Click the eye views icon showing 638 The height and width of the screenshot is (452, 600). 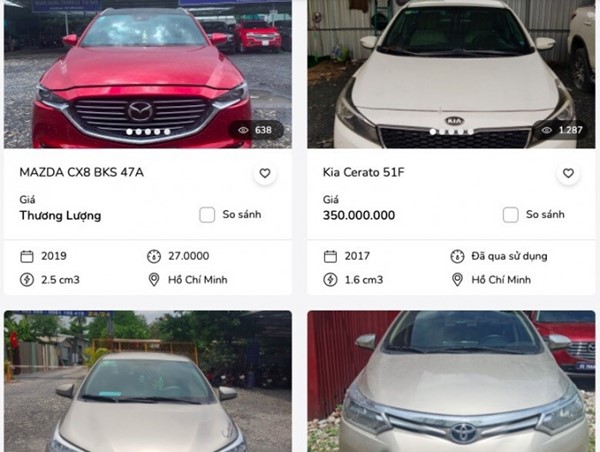(243, 131)
